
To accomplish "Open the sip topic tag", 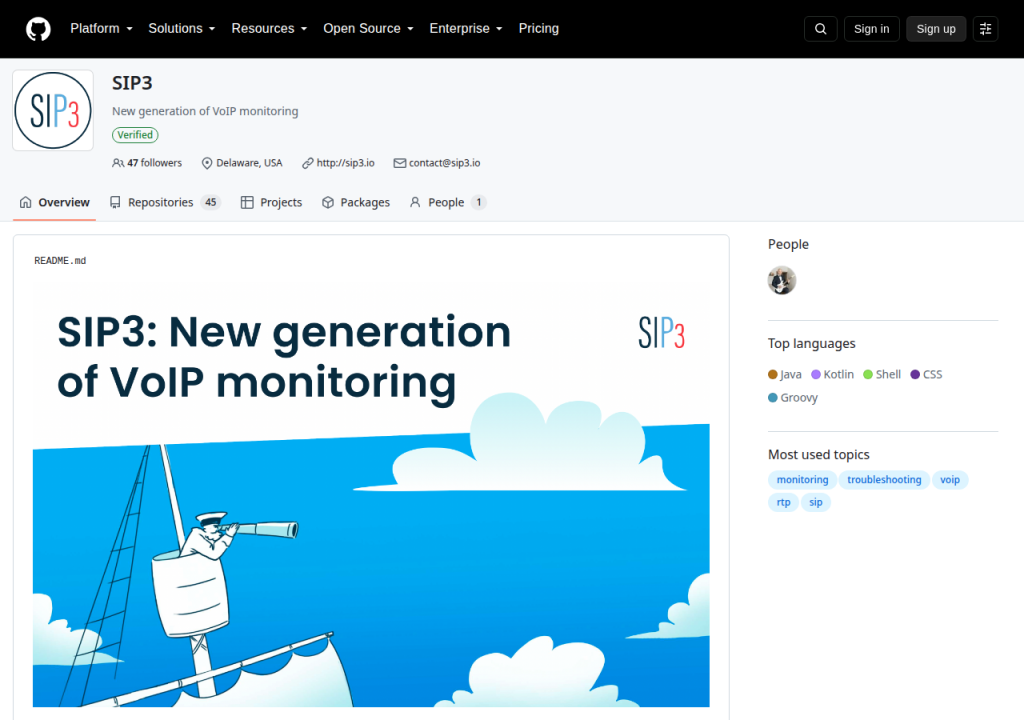I will coord(816,502).
